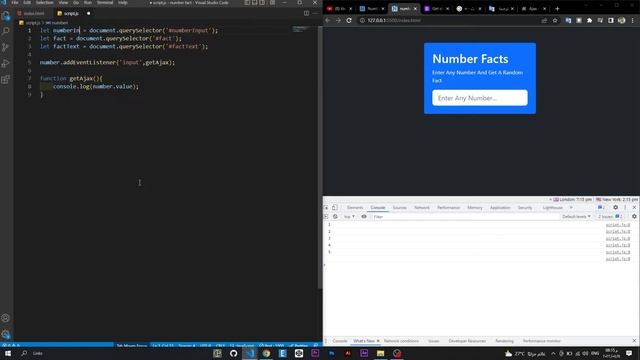Open Rendering drawer tab
Image resolution: width=640 pixels, height=360 pixels.
504,341
